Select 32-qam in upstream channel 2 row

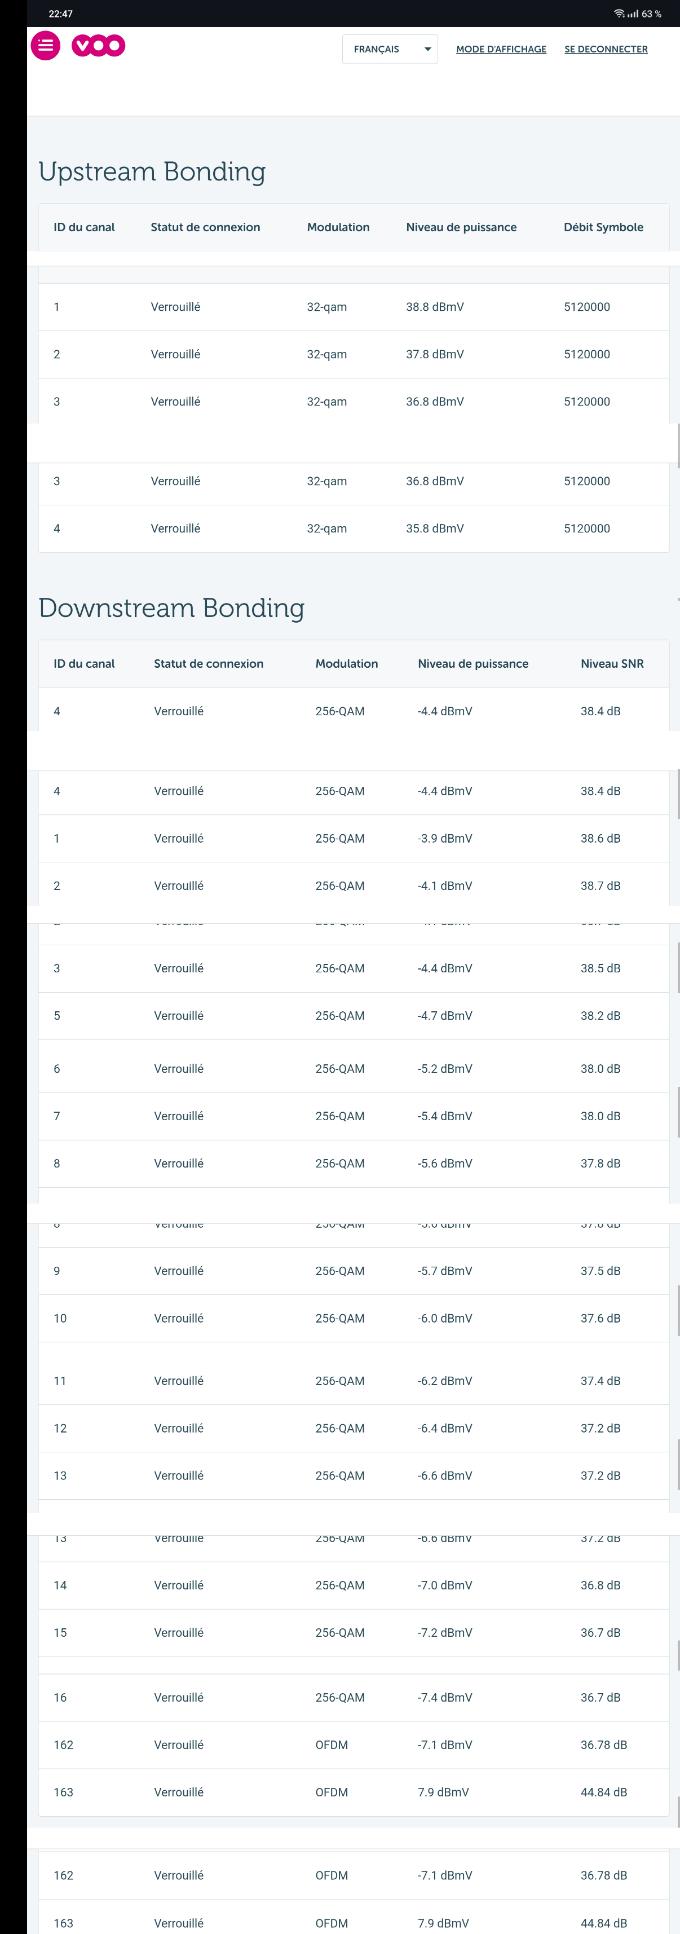[x=327, y=354]
